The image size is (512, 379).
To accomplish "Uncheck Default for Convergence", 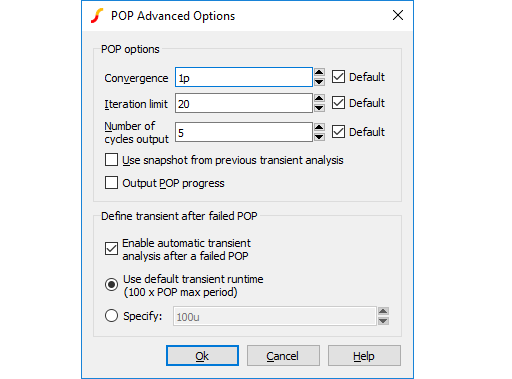I will point(338,77).
